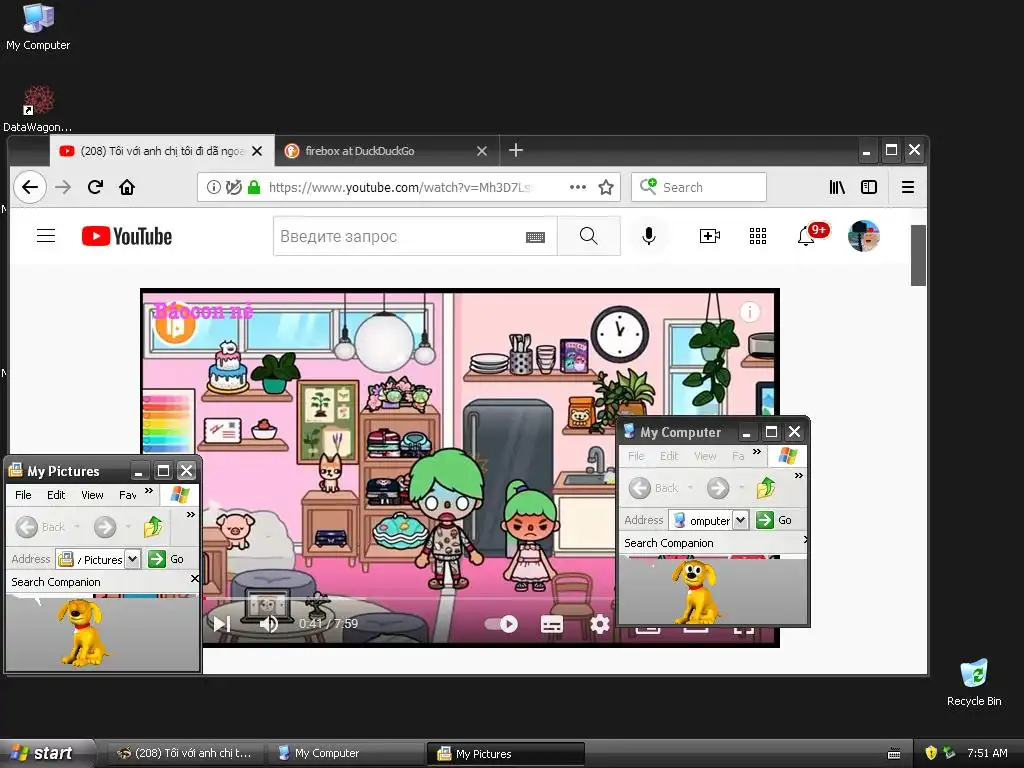Open Back history dropdown in My Pictures

pos(77,526)
